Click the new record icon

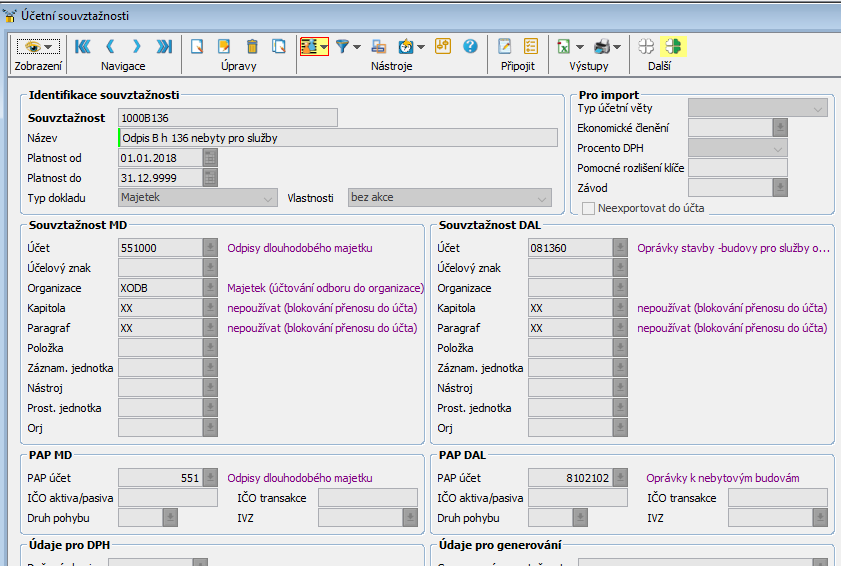[x=198, y=46]
